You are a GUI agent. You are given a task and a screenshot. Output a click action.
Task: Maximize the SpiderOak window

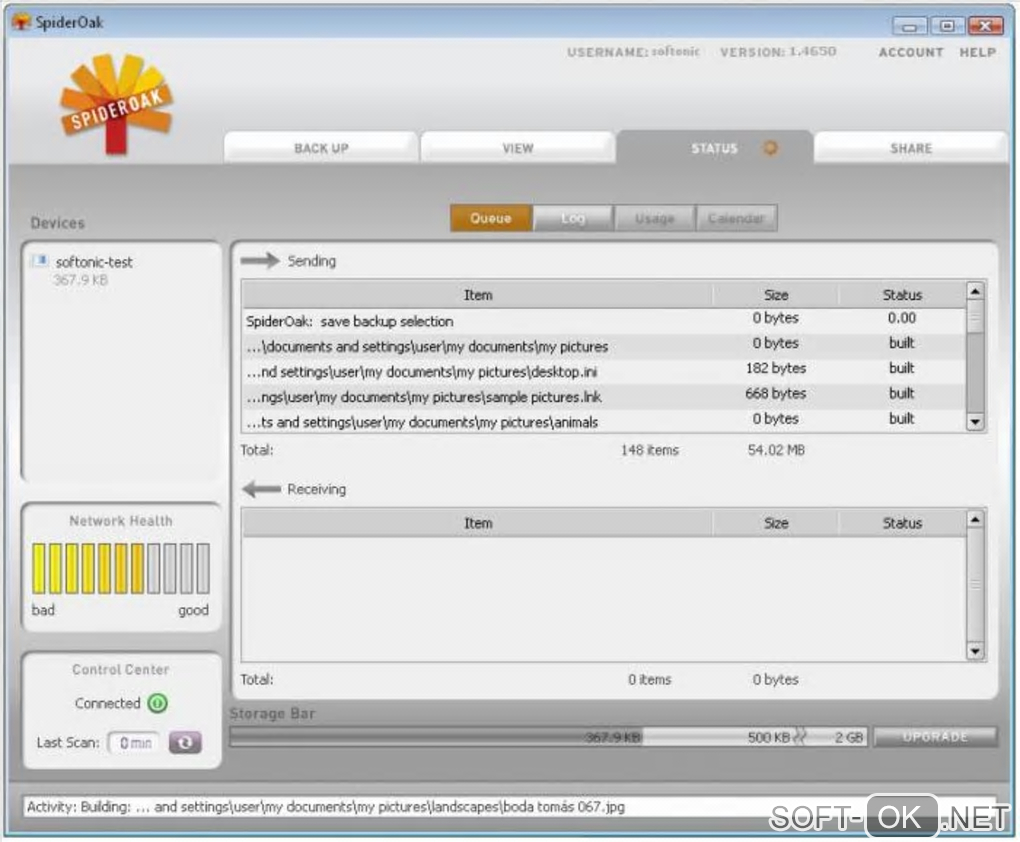point(947,26)
